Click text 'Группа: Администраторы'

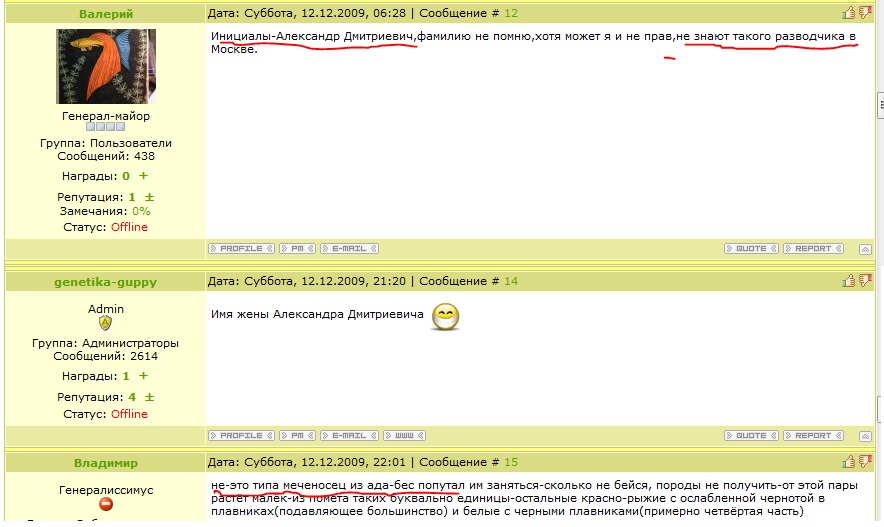(x=105, y=343)
